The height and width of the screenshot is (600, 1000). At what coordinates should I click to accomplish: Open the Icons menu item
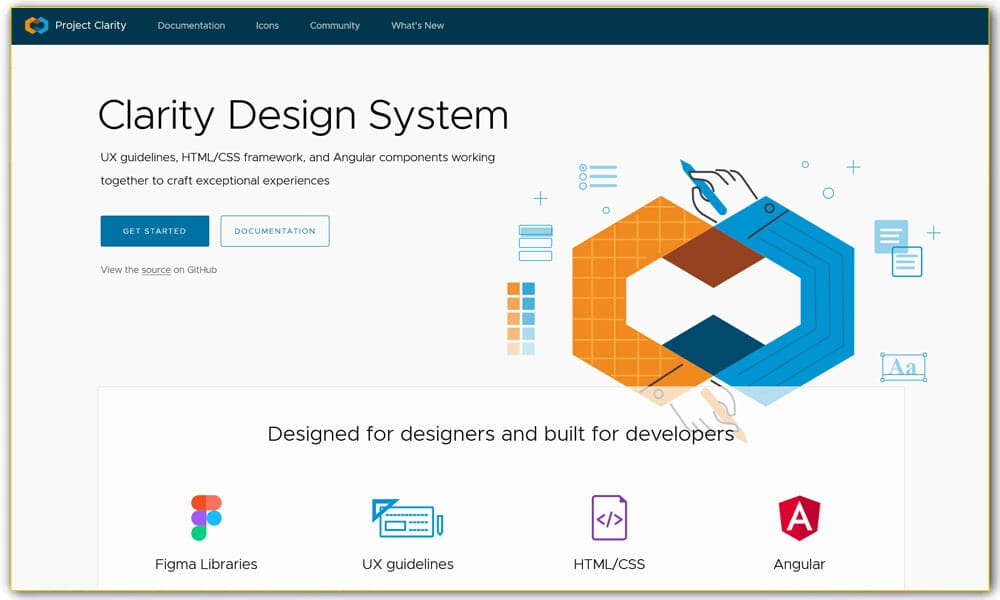tap(267, 26)
